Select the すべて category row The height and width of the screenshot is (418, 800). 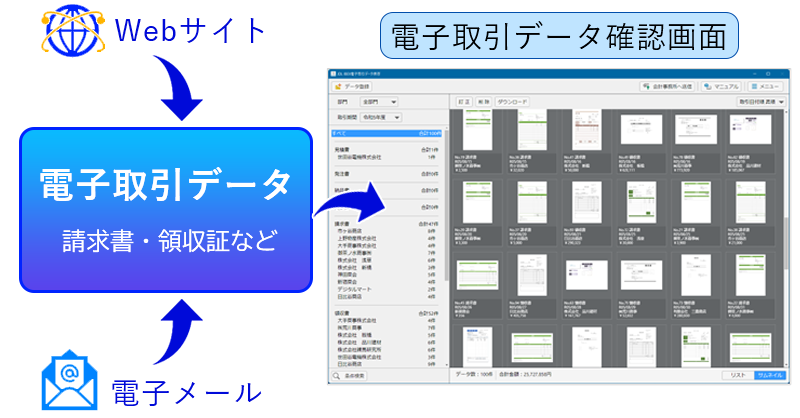(x=387, y=134)
